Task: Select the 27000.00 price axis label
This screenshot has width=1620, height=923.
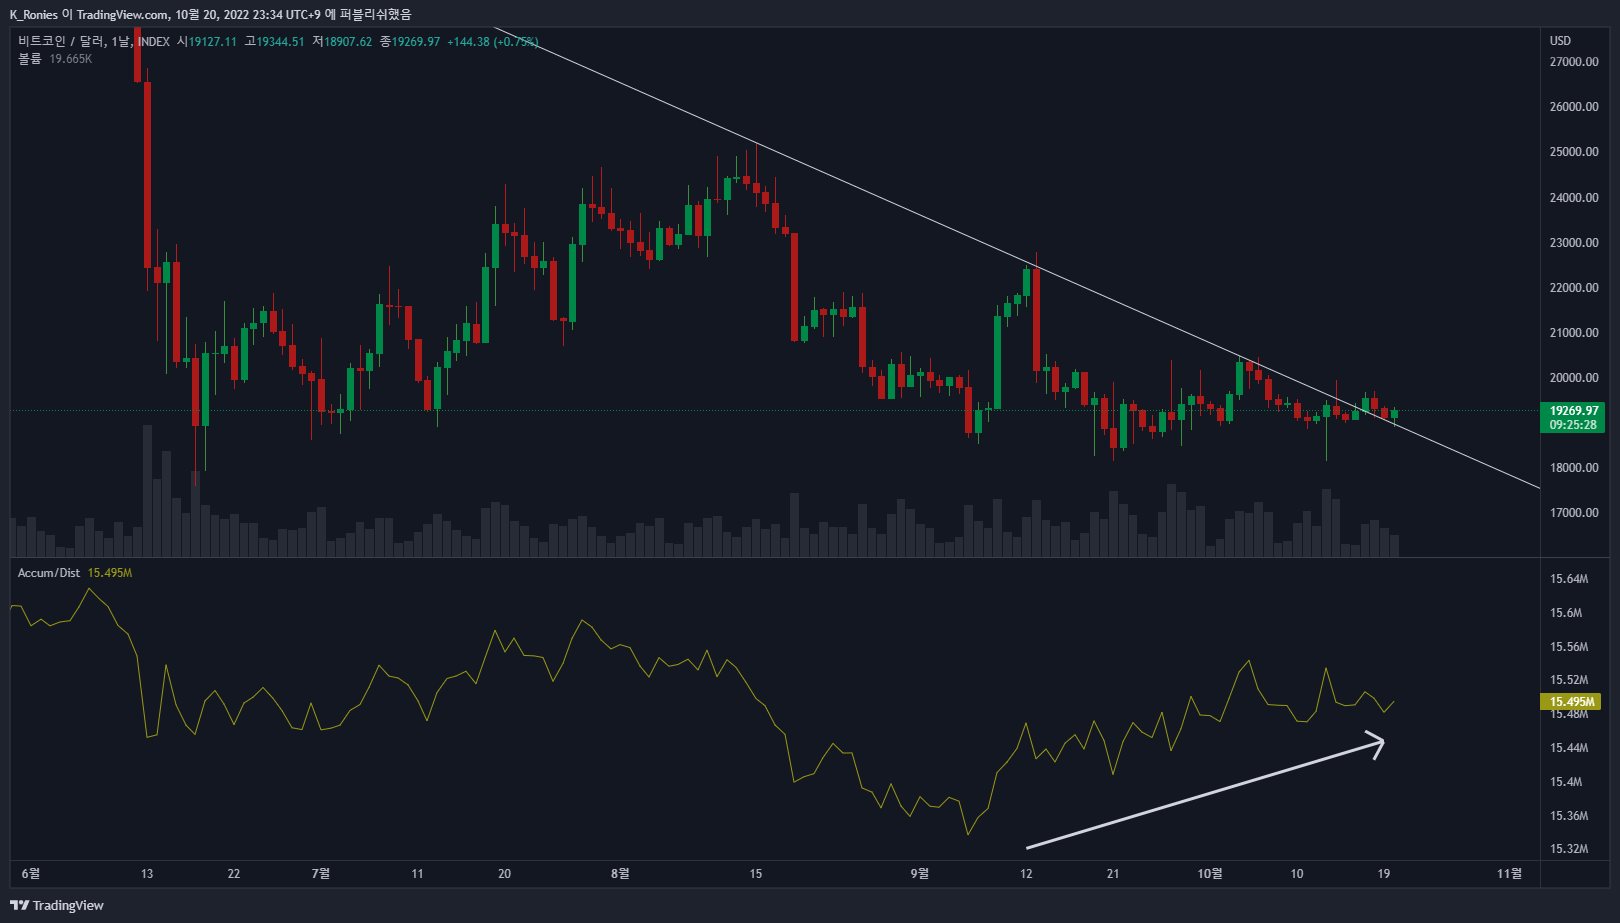Action: coord(1574,62)
